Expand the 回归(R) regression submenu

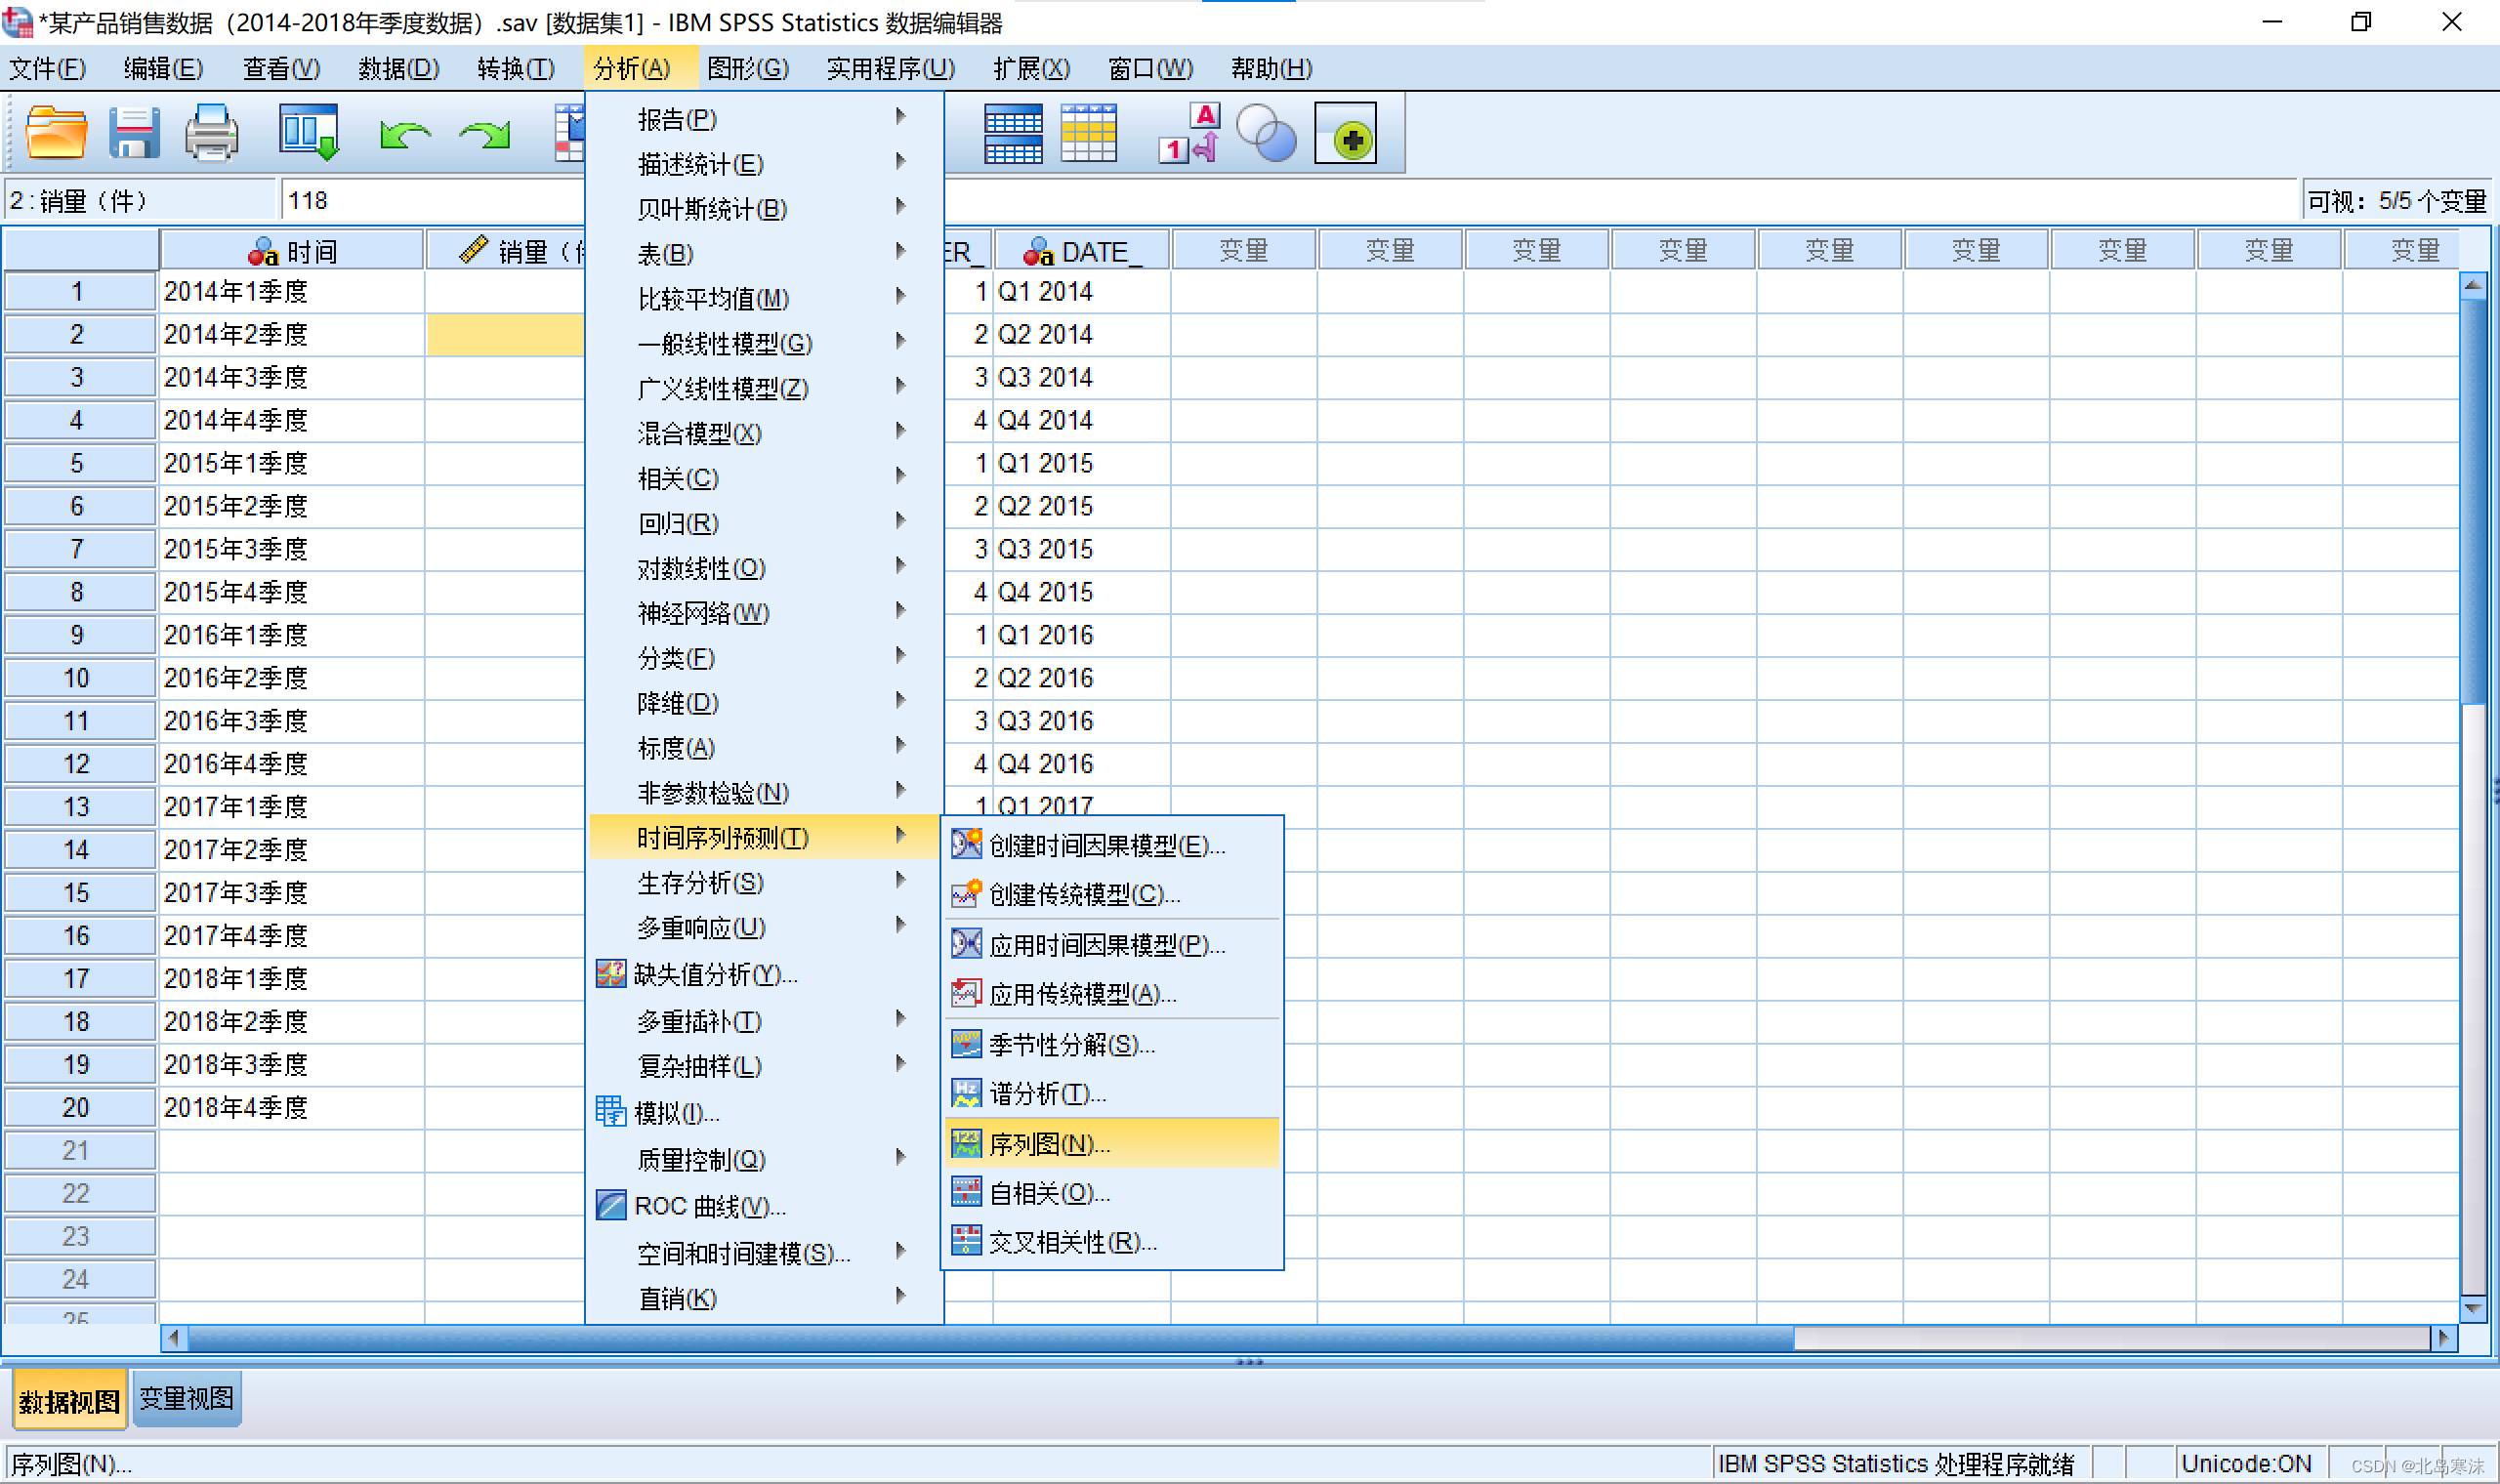coord(680,523)
